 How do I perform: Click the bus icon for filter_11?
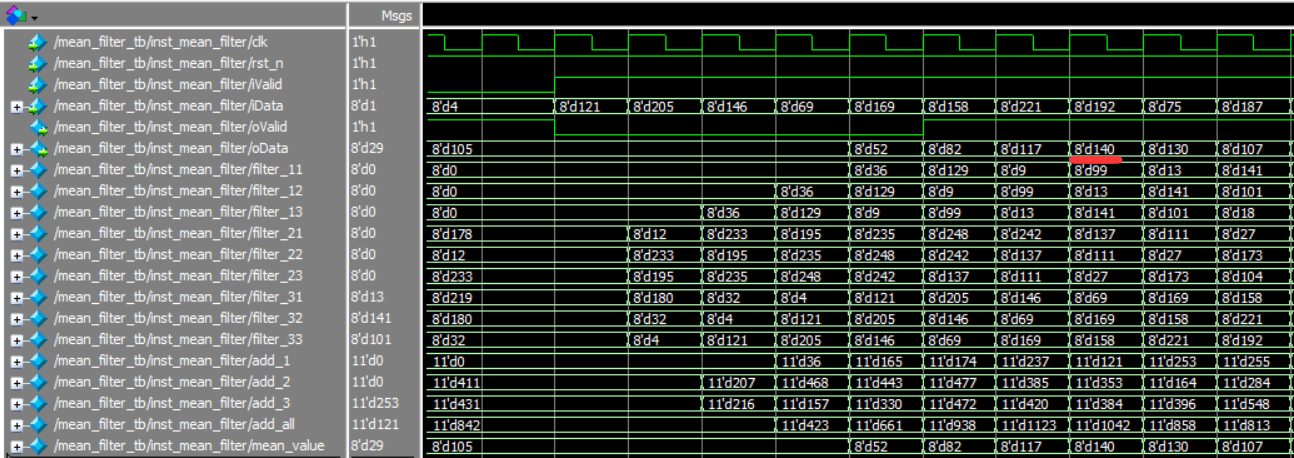[x=39, y=169]
